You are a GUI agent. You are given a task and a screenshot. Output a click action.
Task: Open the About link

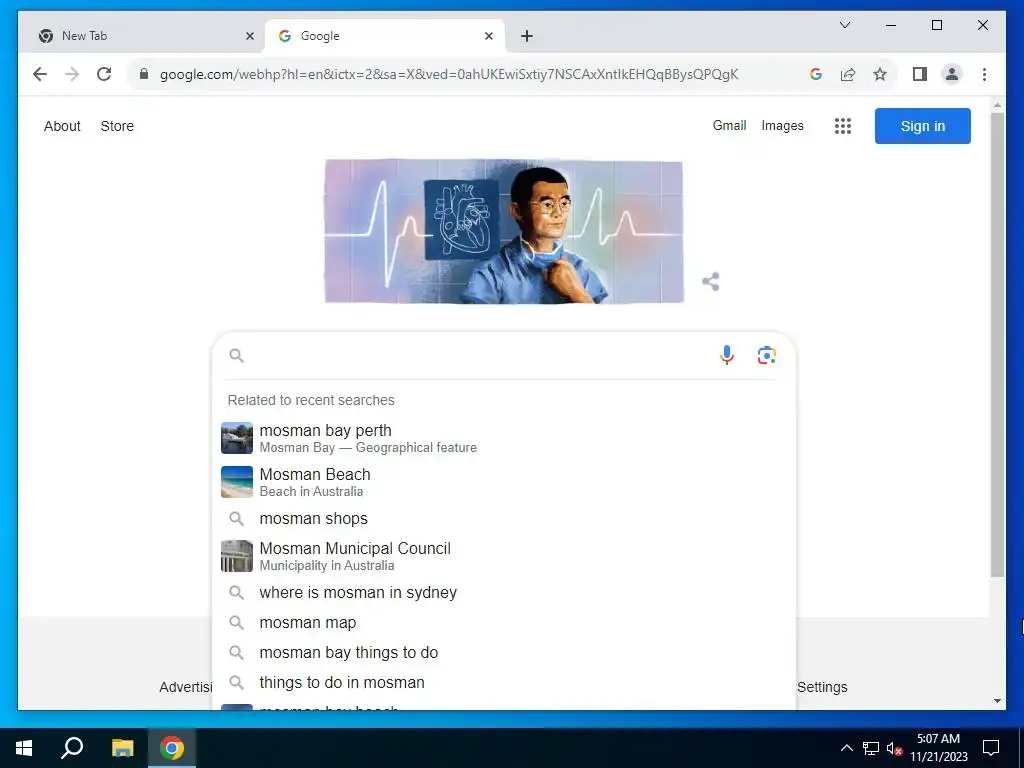tap(62, 126)
